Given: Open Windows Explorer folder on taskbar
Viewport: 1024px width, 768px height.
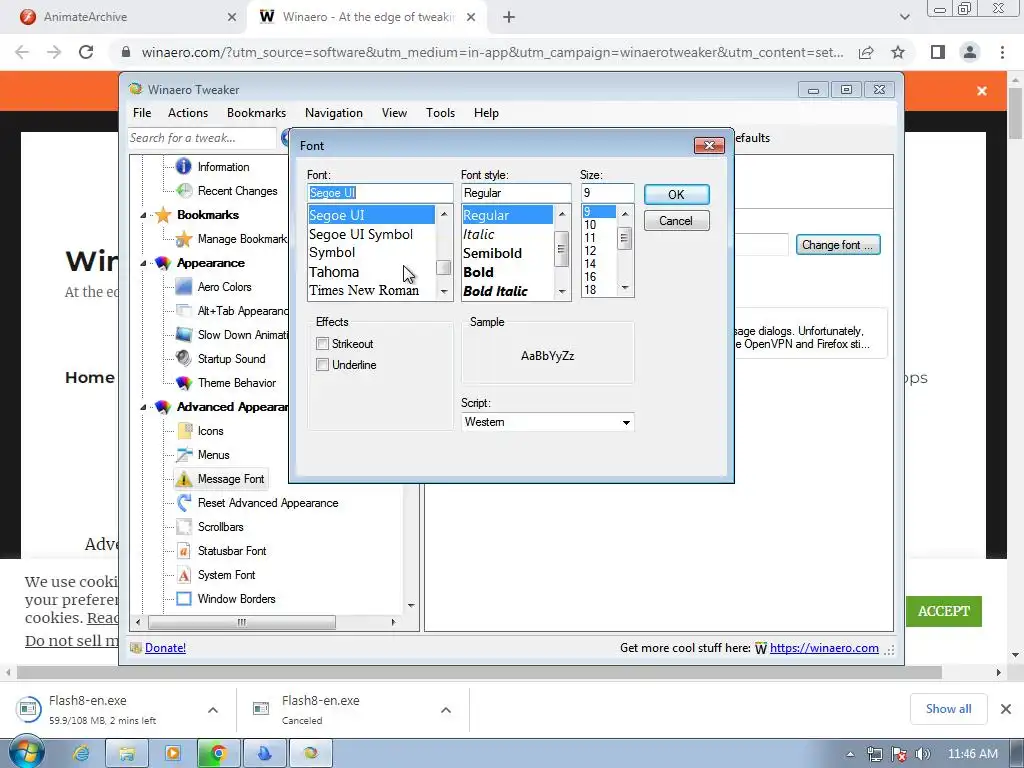Looking at the screenshot, I should click(127, 754).
